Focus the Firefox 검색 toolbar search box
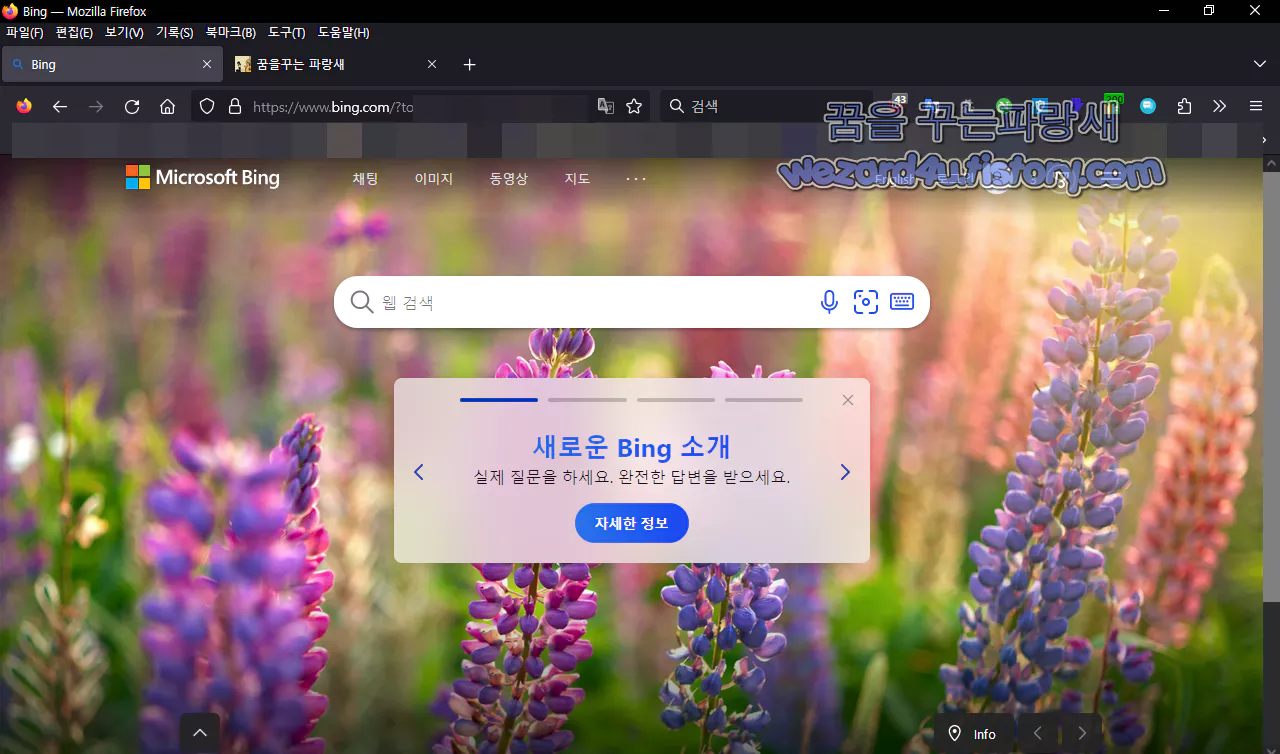Screen dimensions: 1280x754 [765, 106]
